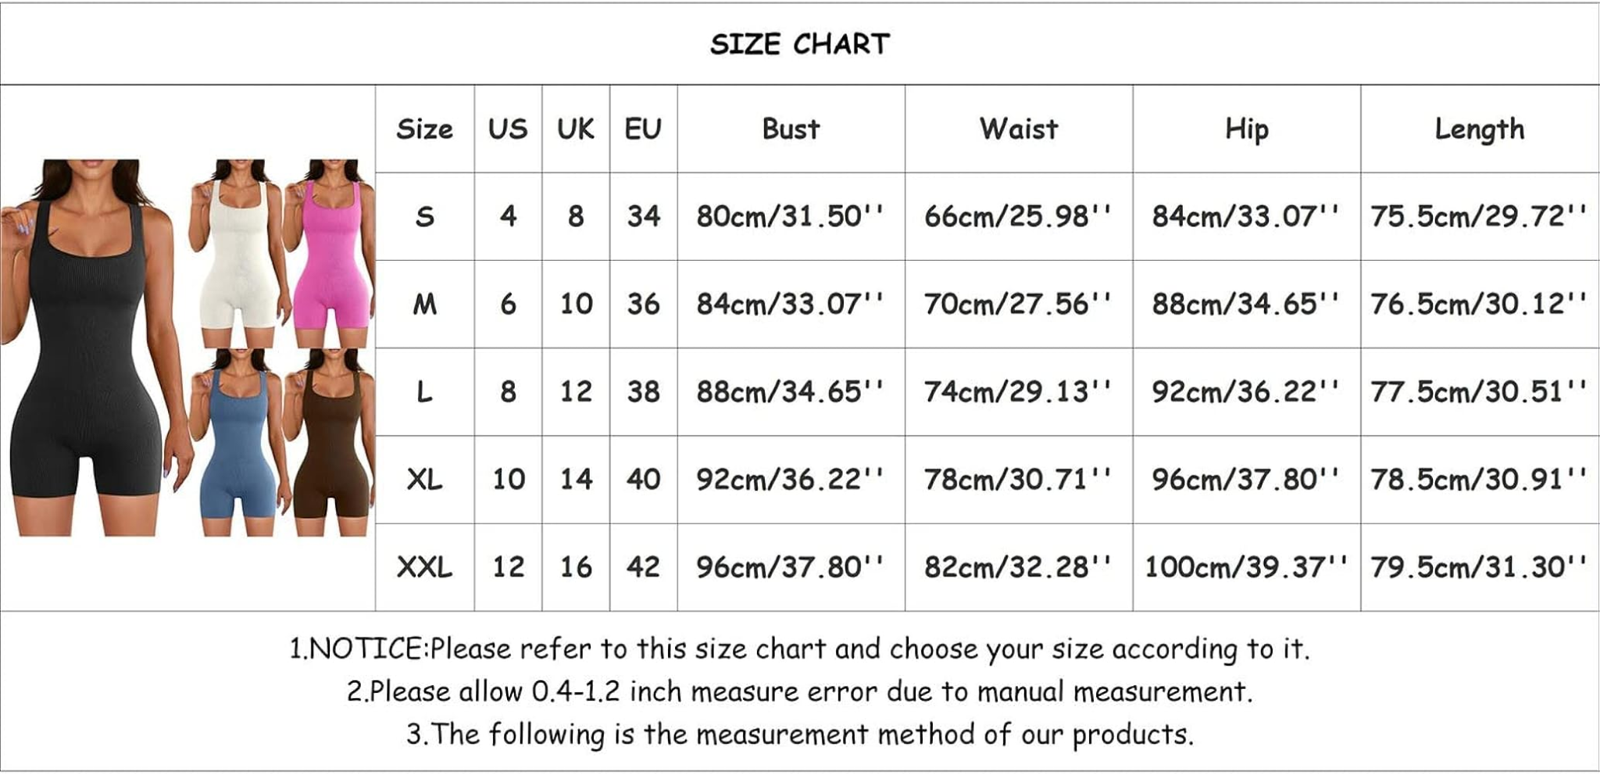Select the pink romper thumbnail
The image size is (1600, 774).
[330, 255]
